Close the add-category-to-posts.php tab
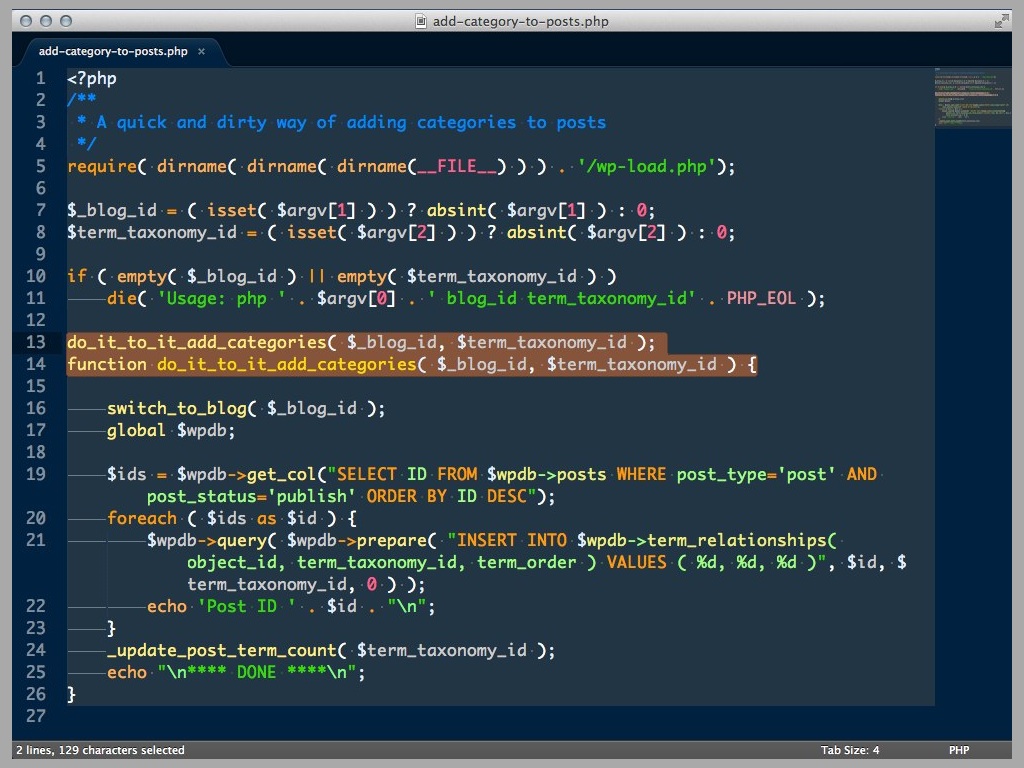Viewport: 1024px width, 768px height. [201, 52]
